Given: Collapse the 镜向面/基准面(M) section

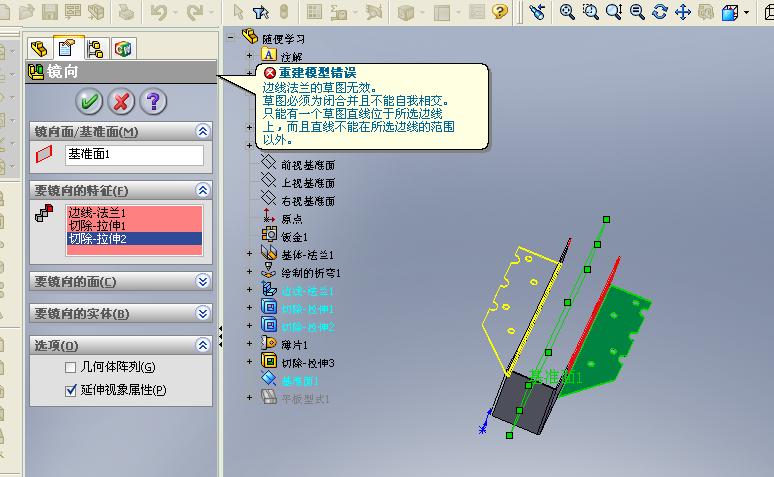Looking at the screenshot, I should (x=203, y=131).
